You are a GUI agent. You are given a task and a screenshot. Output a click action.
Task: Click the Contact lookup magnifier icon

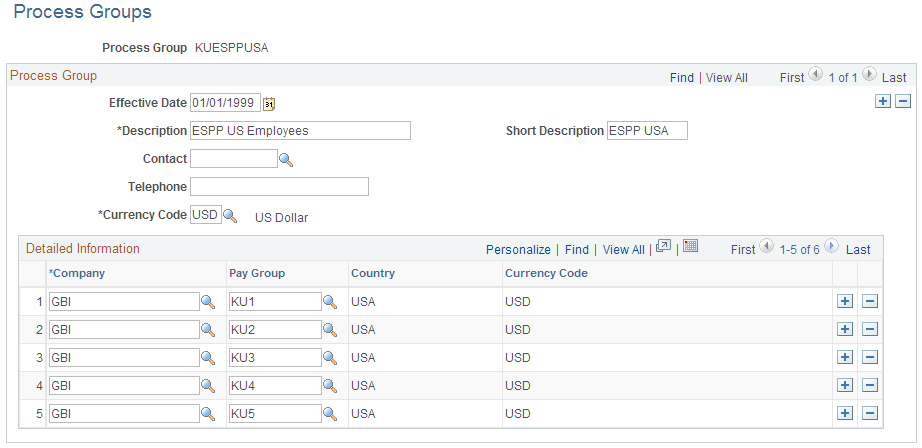point(285,159)
